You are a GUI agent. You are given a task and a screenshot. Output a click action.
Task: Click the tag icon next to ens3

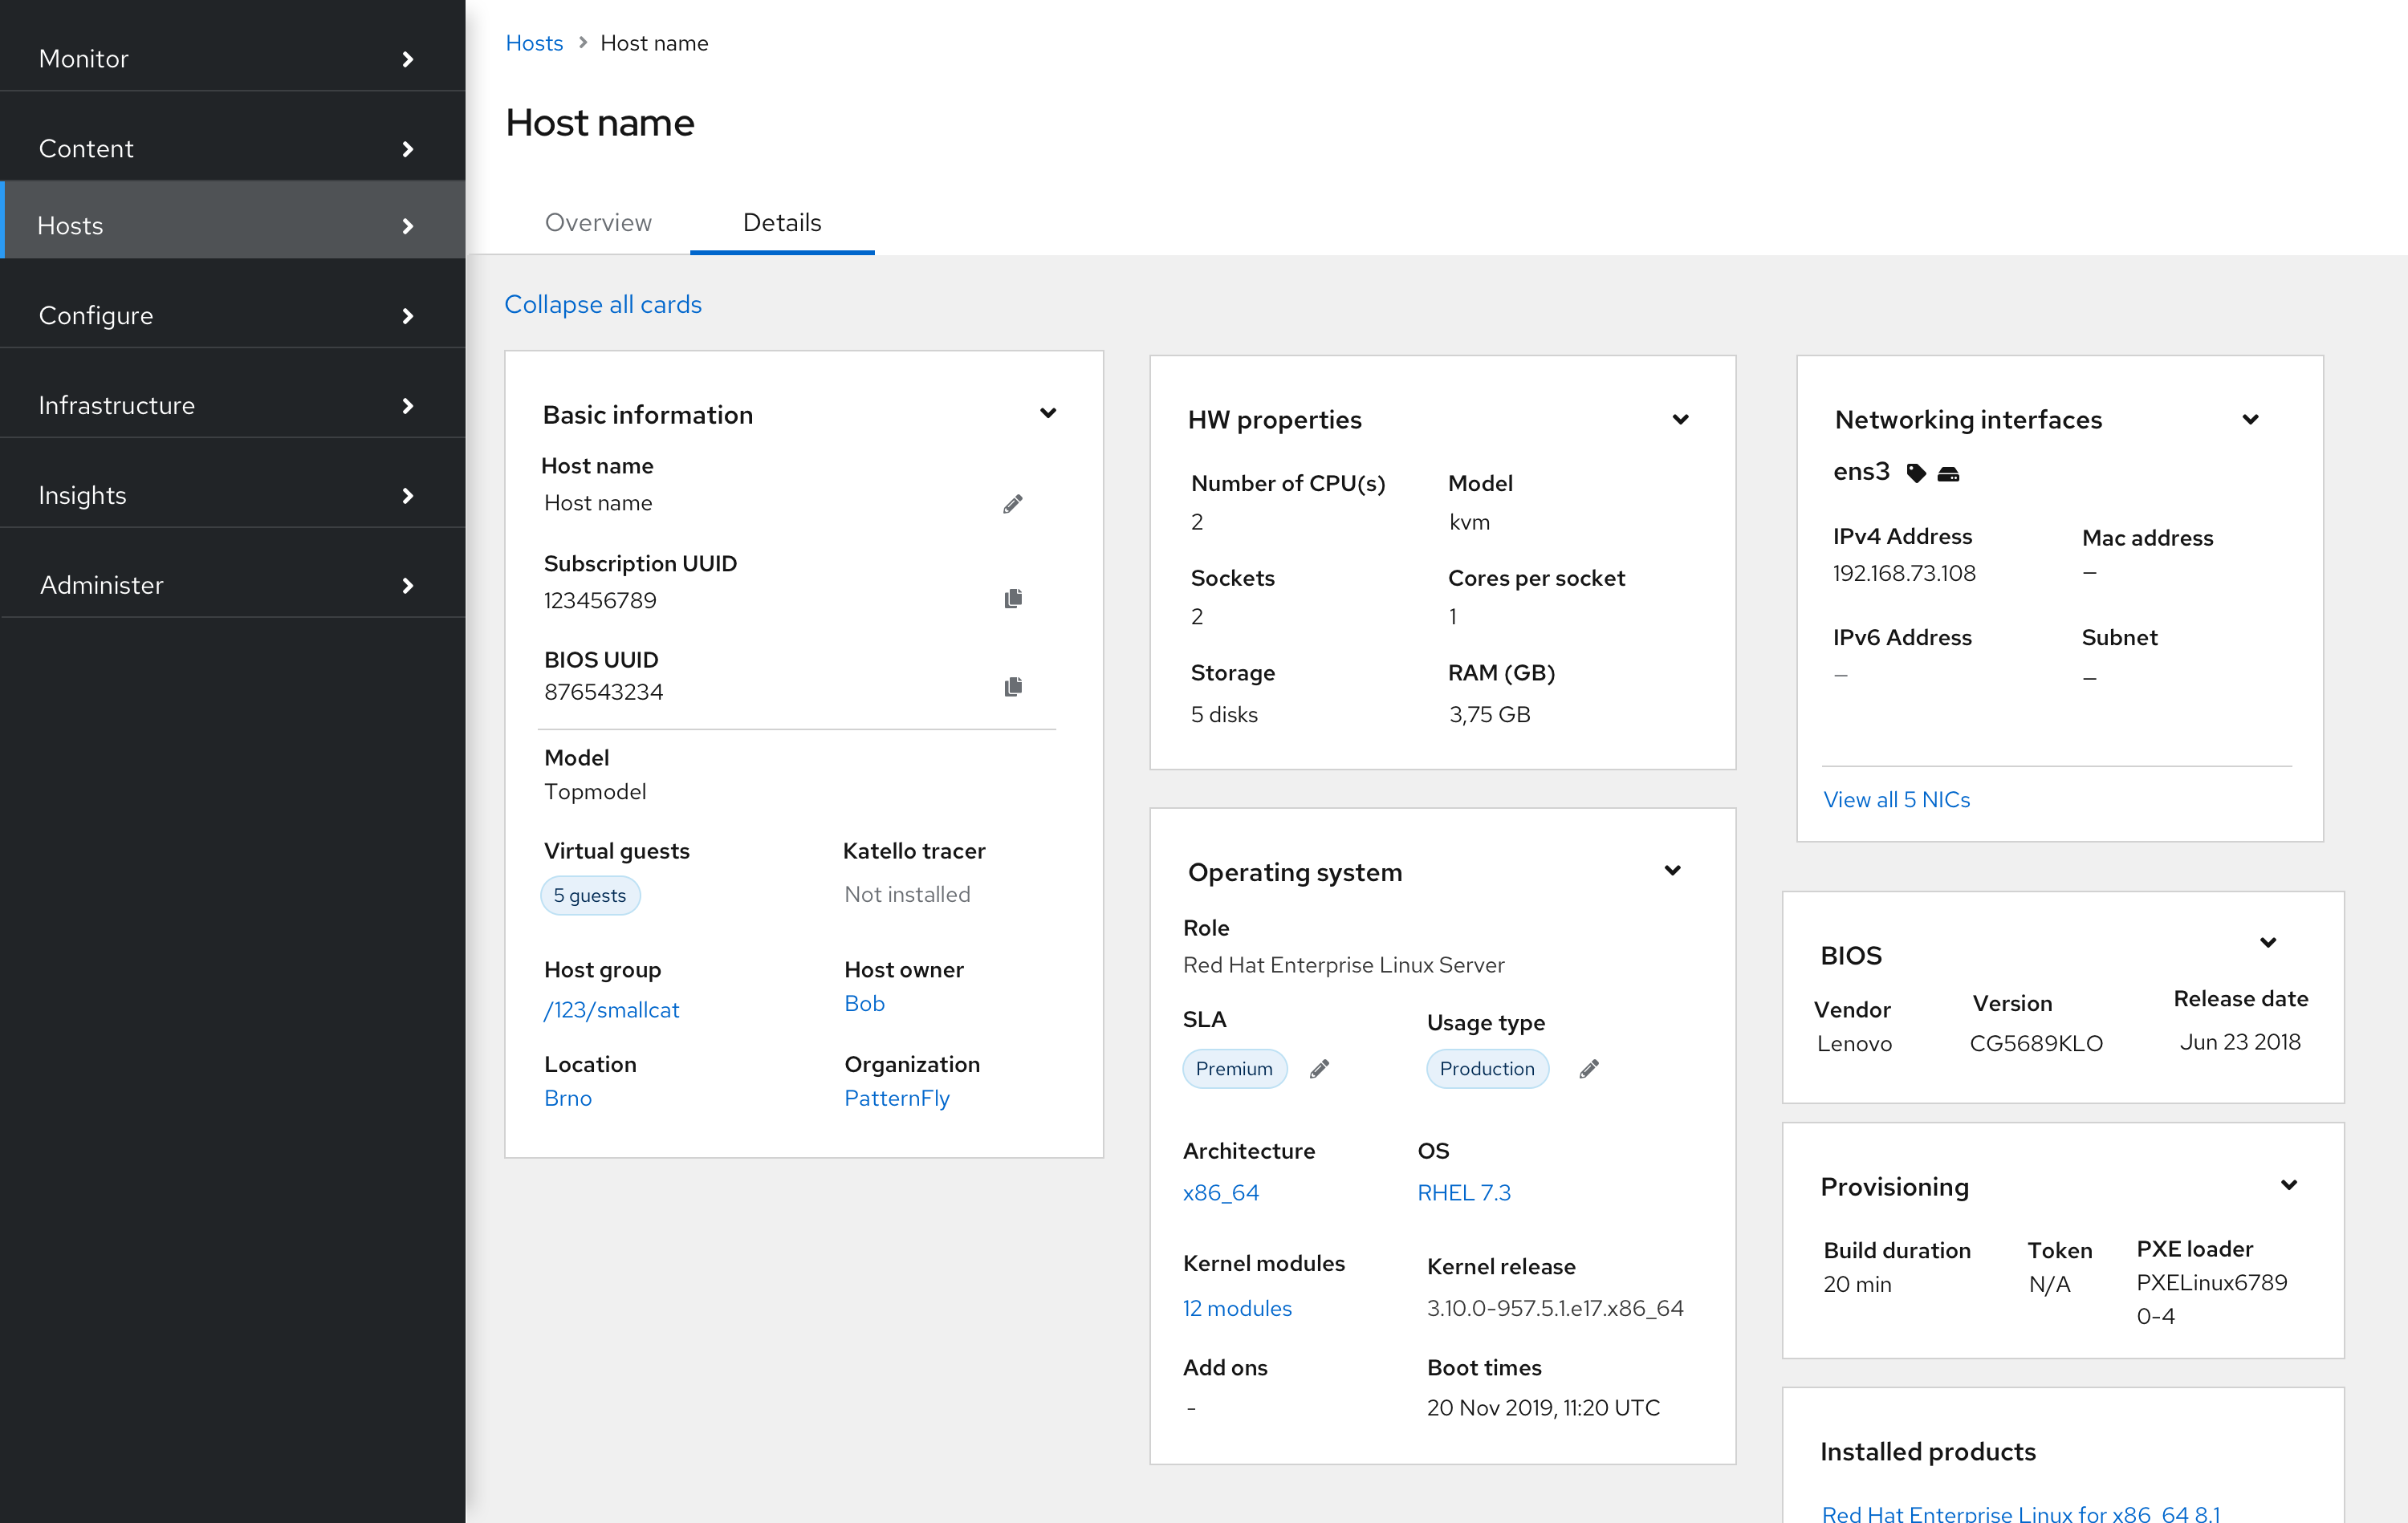click(1915, 473)
